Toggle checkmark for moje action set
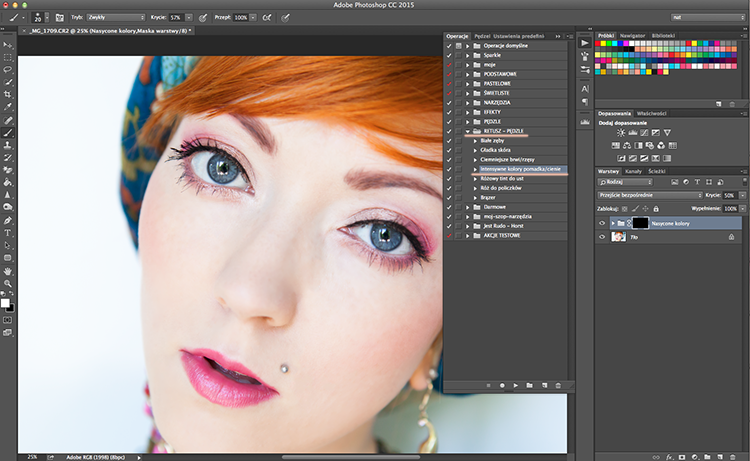Screen dimensions: 750x461 click(x=449, y=65)
